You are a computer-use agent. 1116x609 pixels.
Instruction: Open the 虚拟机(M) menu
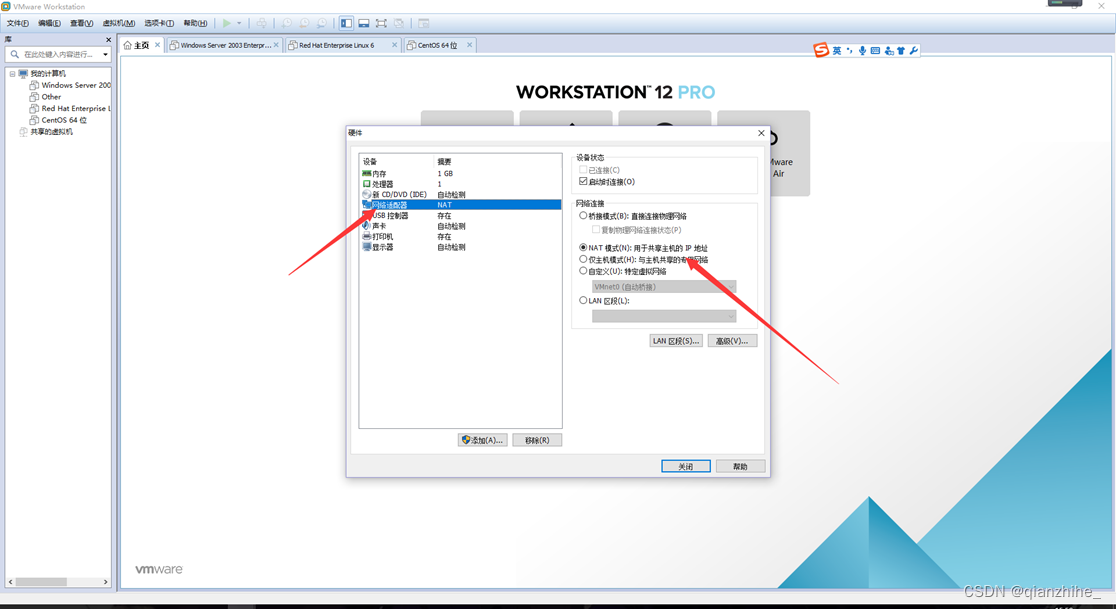[x=119, y=23]
